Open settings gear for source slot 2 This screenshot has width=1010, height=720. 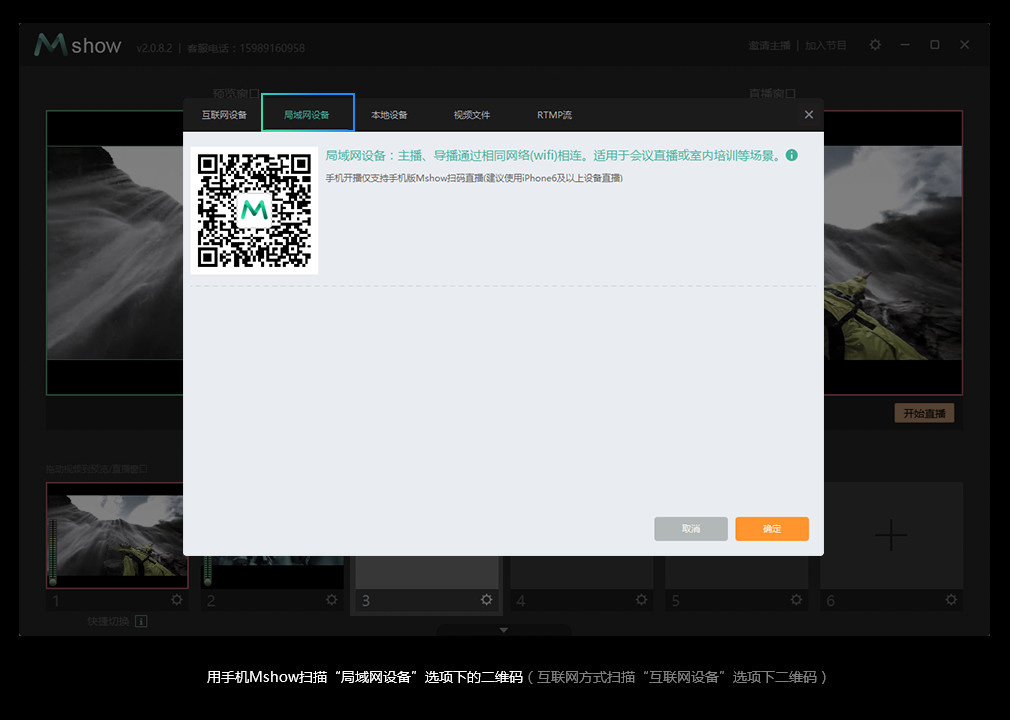[x=331, y=600]
